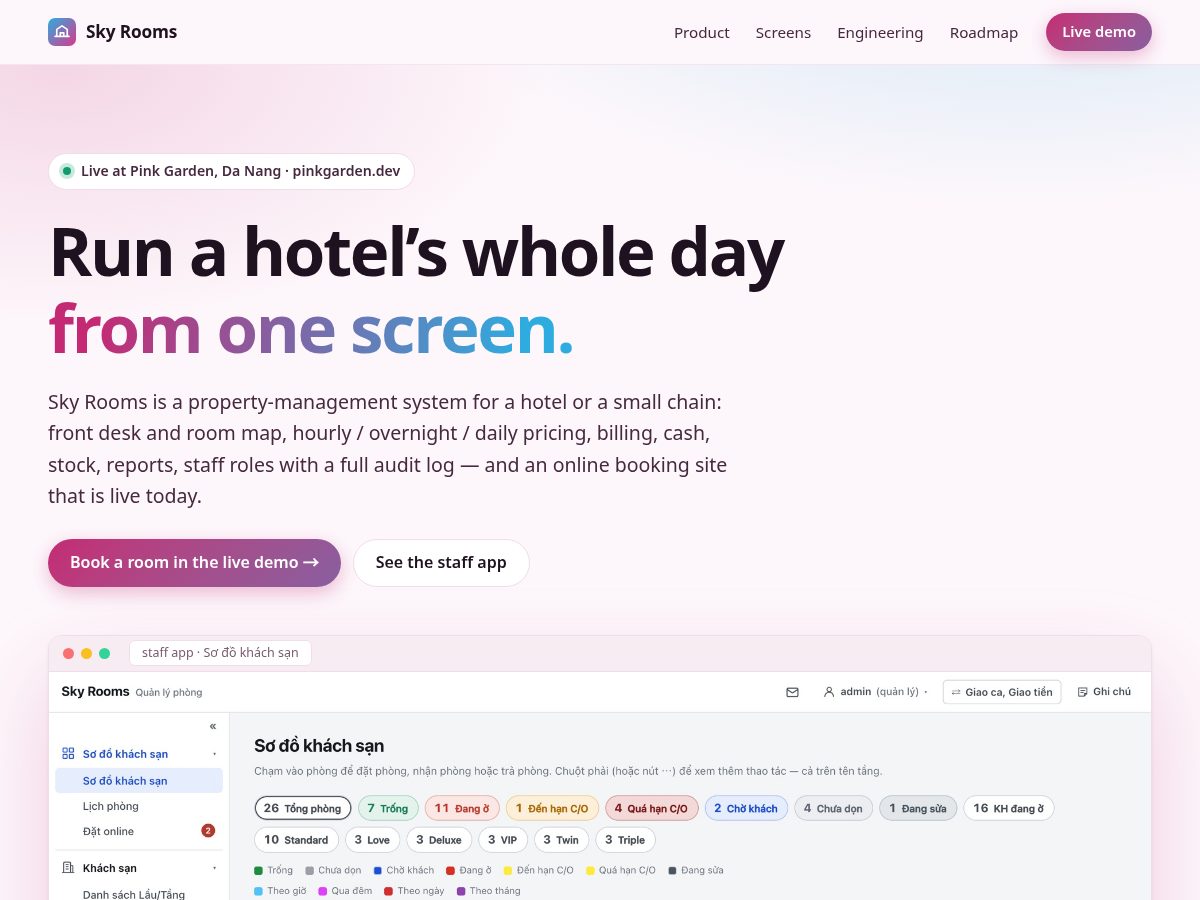Viewport: 1200px width, 900px height.
Task: Click the Giao ca, Giao tiền button
Action: click(x=1002, y=692)
